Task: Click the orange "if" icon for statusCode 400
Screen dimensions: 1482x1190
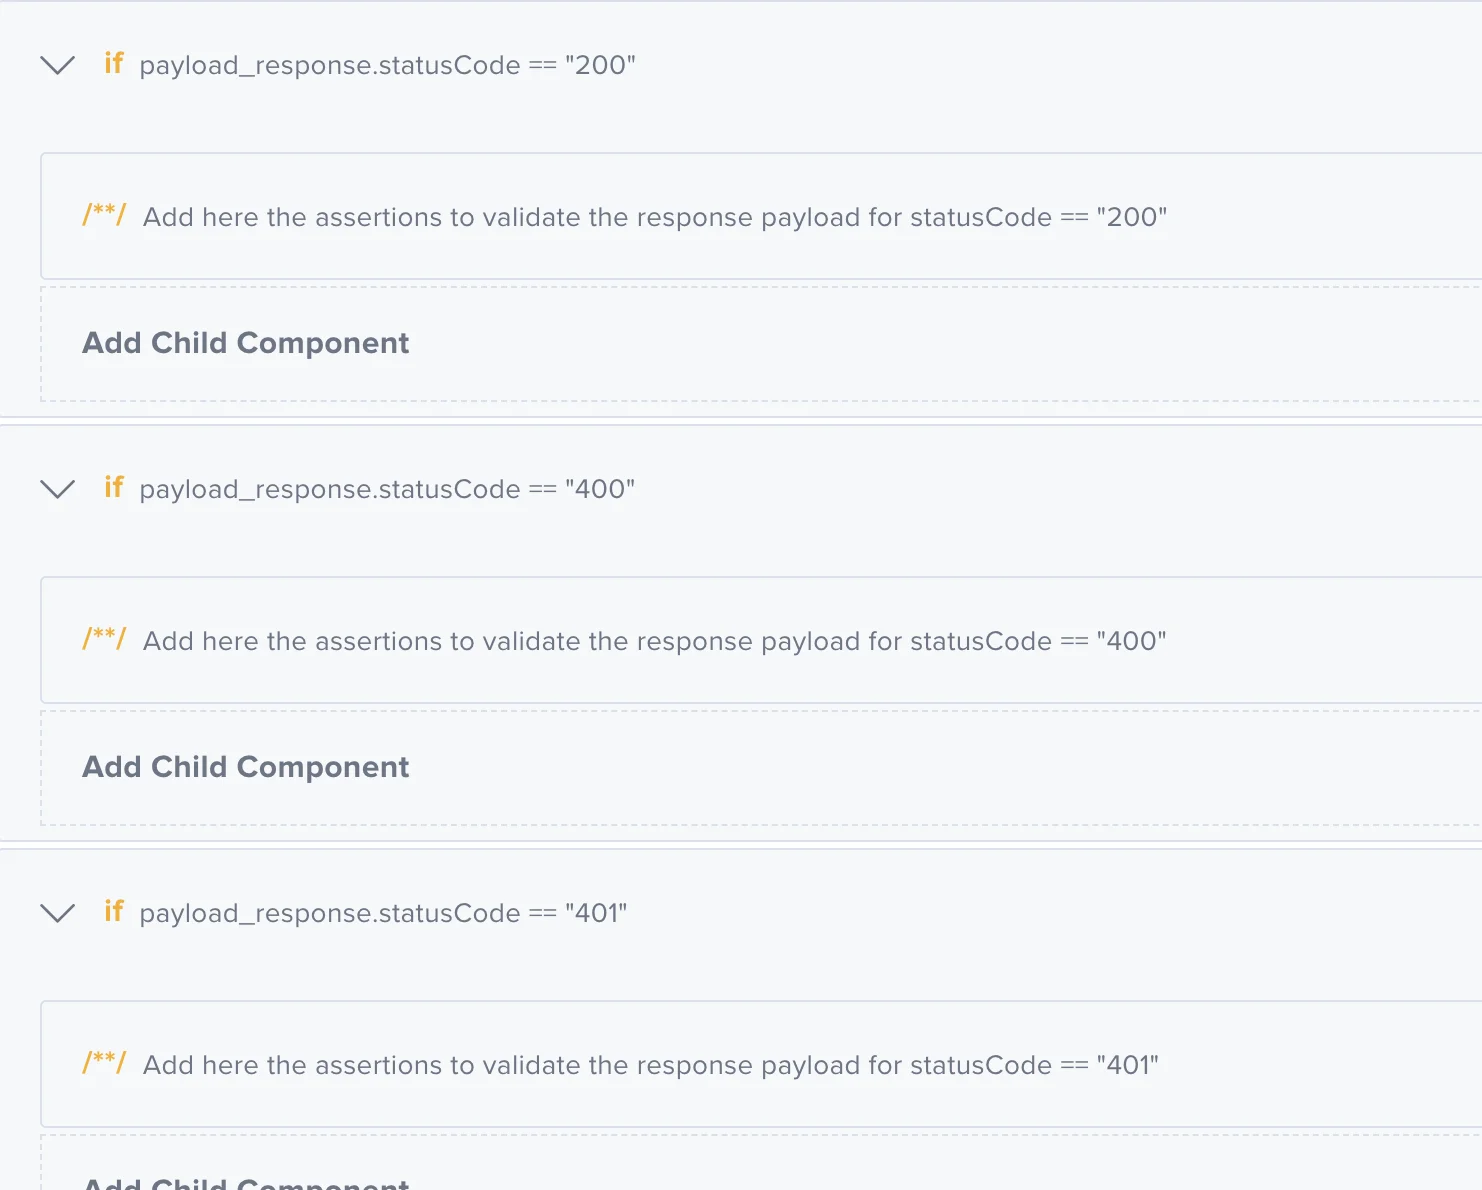Action: [x=114, y=488]
